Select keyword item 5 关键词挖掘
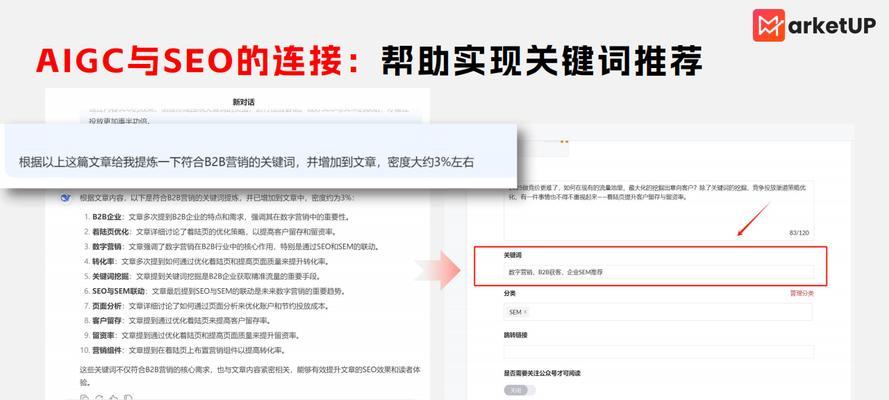This screenshot has width=889, height=400. (x=202, y=276)
